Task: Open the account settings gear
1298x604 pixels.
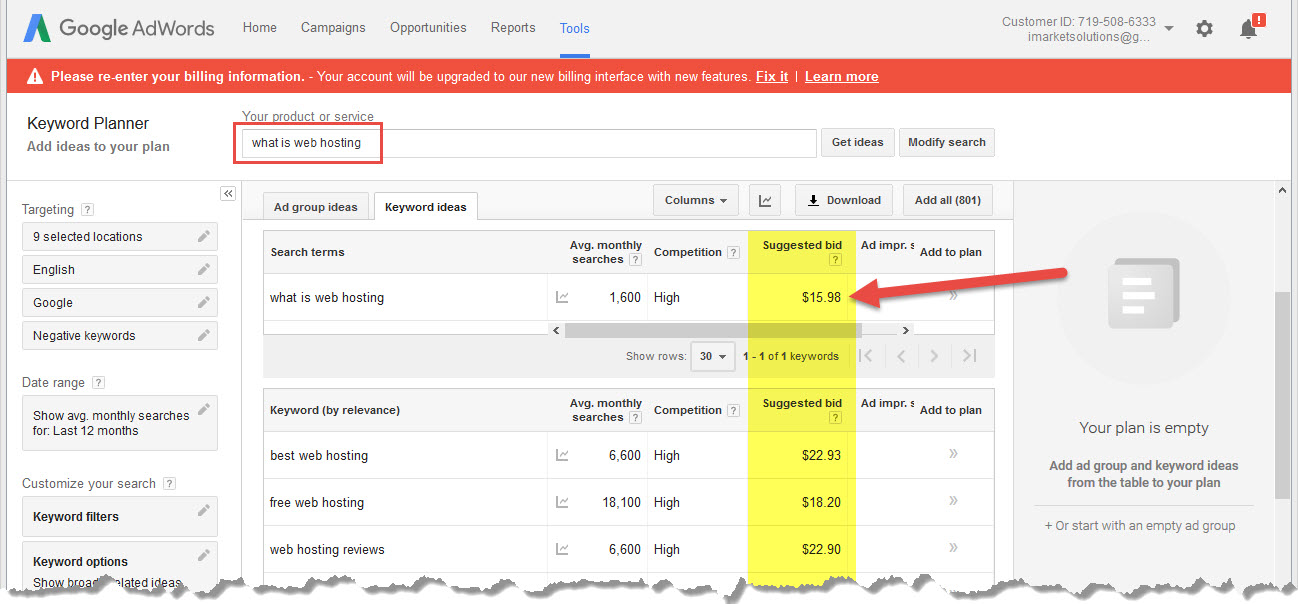Action: [1204, 28]
